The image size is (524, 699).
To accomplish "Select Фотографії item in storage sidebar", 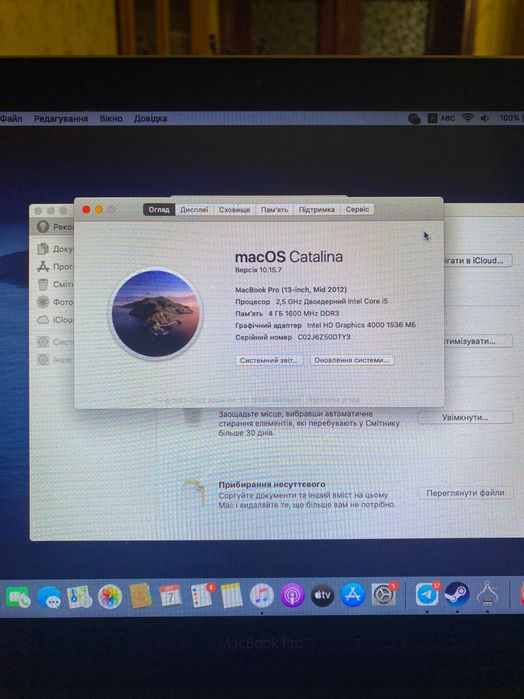I will click(x=55, y=302).
